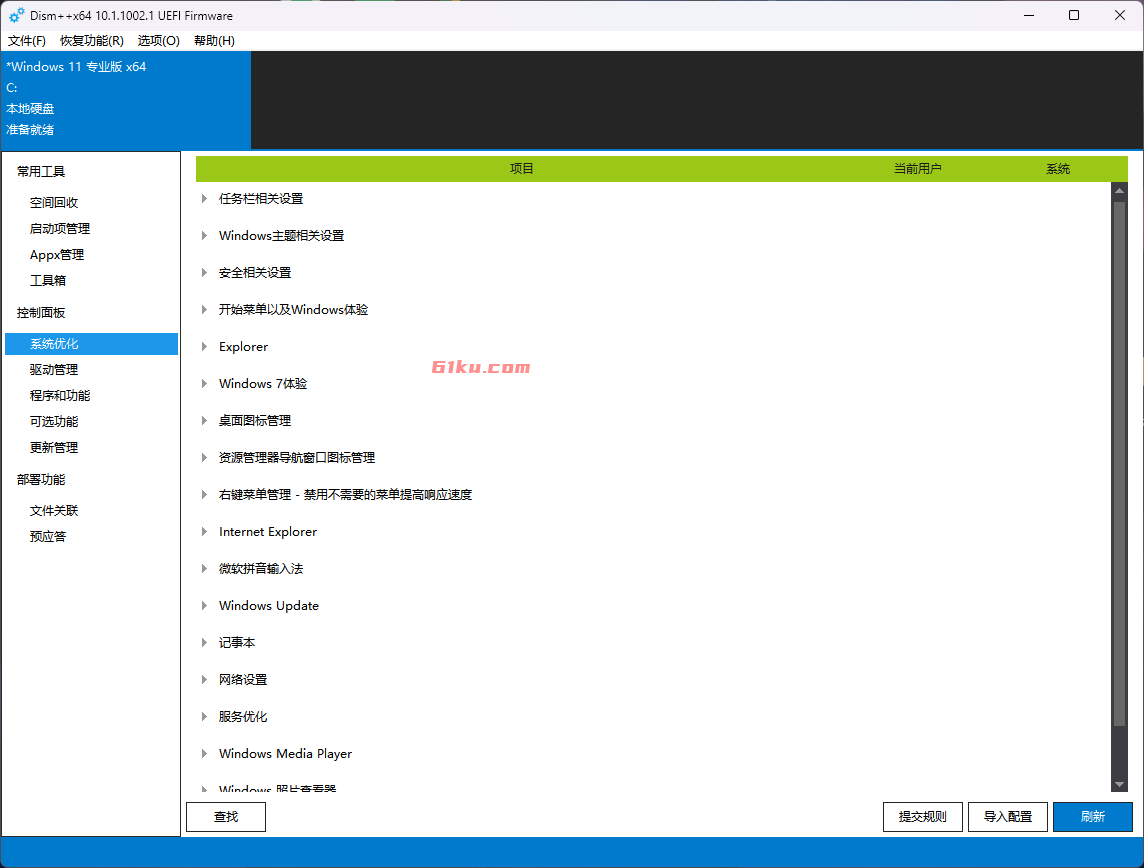Viewport: 1144px width, 868px height.
Task: Expand the 桌面图标管理 arrow
Action: point(204,421)
